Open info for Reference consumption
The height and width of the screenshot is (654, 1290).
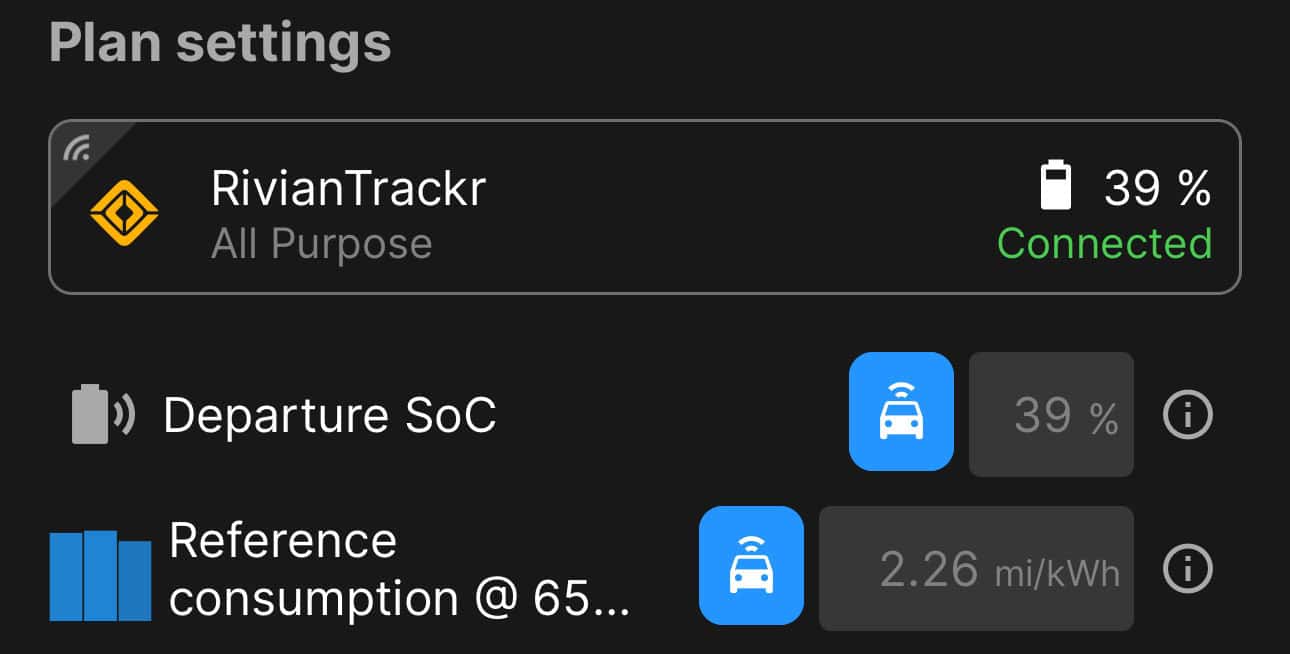1188,569
